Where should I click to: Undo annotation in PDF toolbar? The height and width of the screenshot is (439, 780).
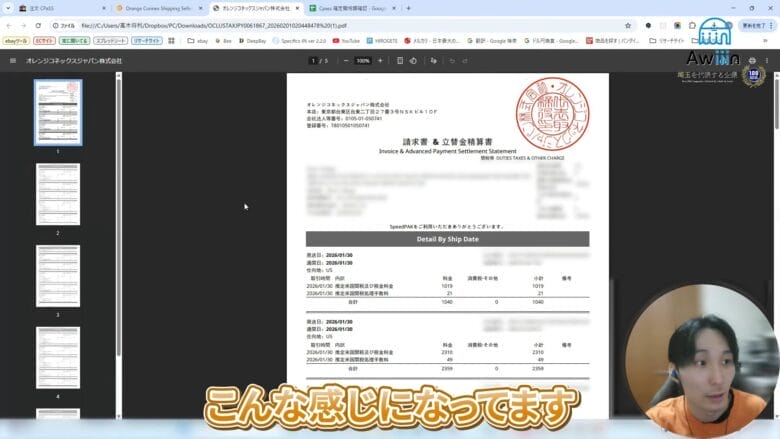452,61
